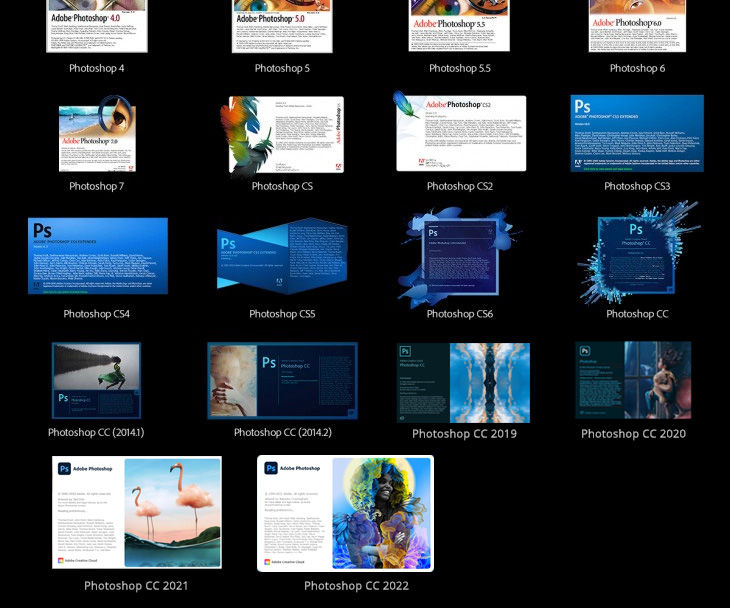Click the 'Photoshop CC 2022' caption

click(x=356, y=586)
